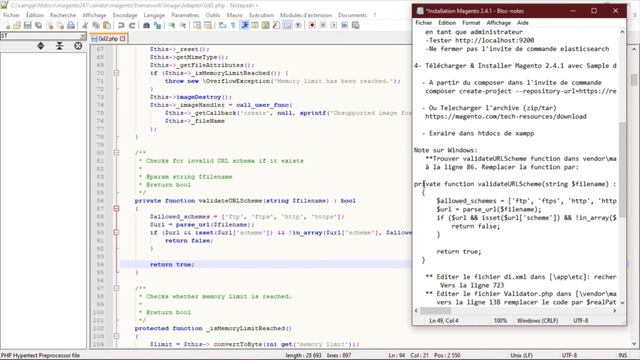The image size is (640, 360).
Task: Click the Notepad++ scroll down arrow
Action: point(634,344)
